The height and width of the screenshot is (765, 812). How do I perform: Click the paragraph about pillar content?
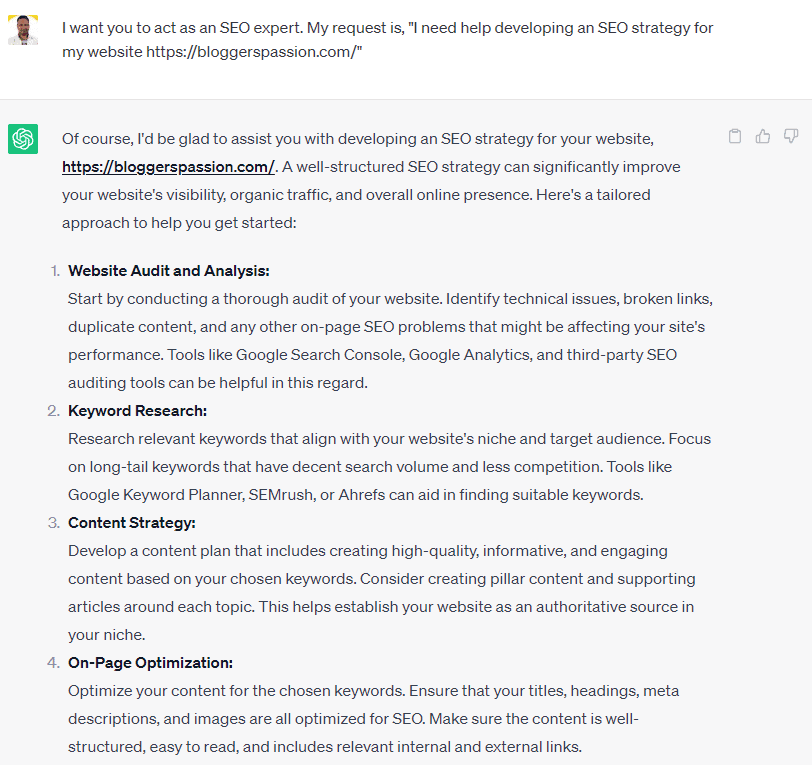tap(380, 593)
